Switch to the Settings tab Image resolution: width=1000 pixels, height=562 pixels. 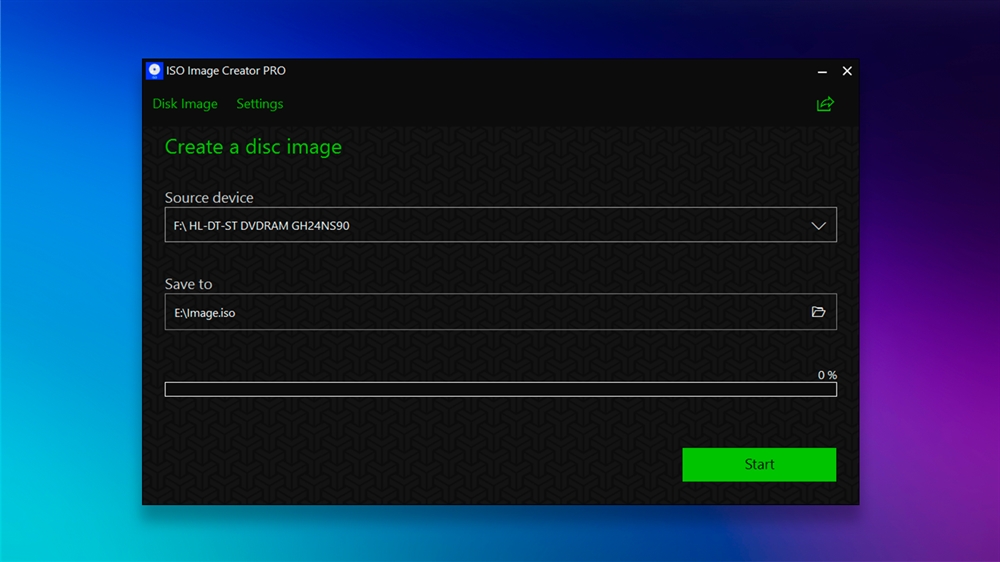click(260, 103)
